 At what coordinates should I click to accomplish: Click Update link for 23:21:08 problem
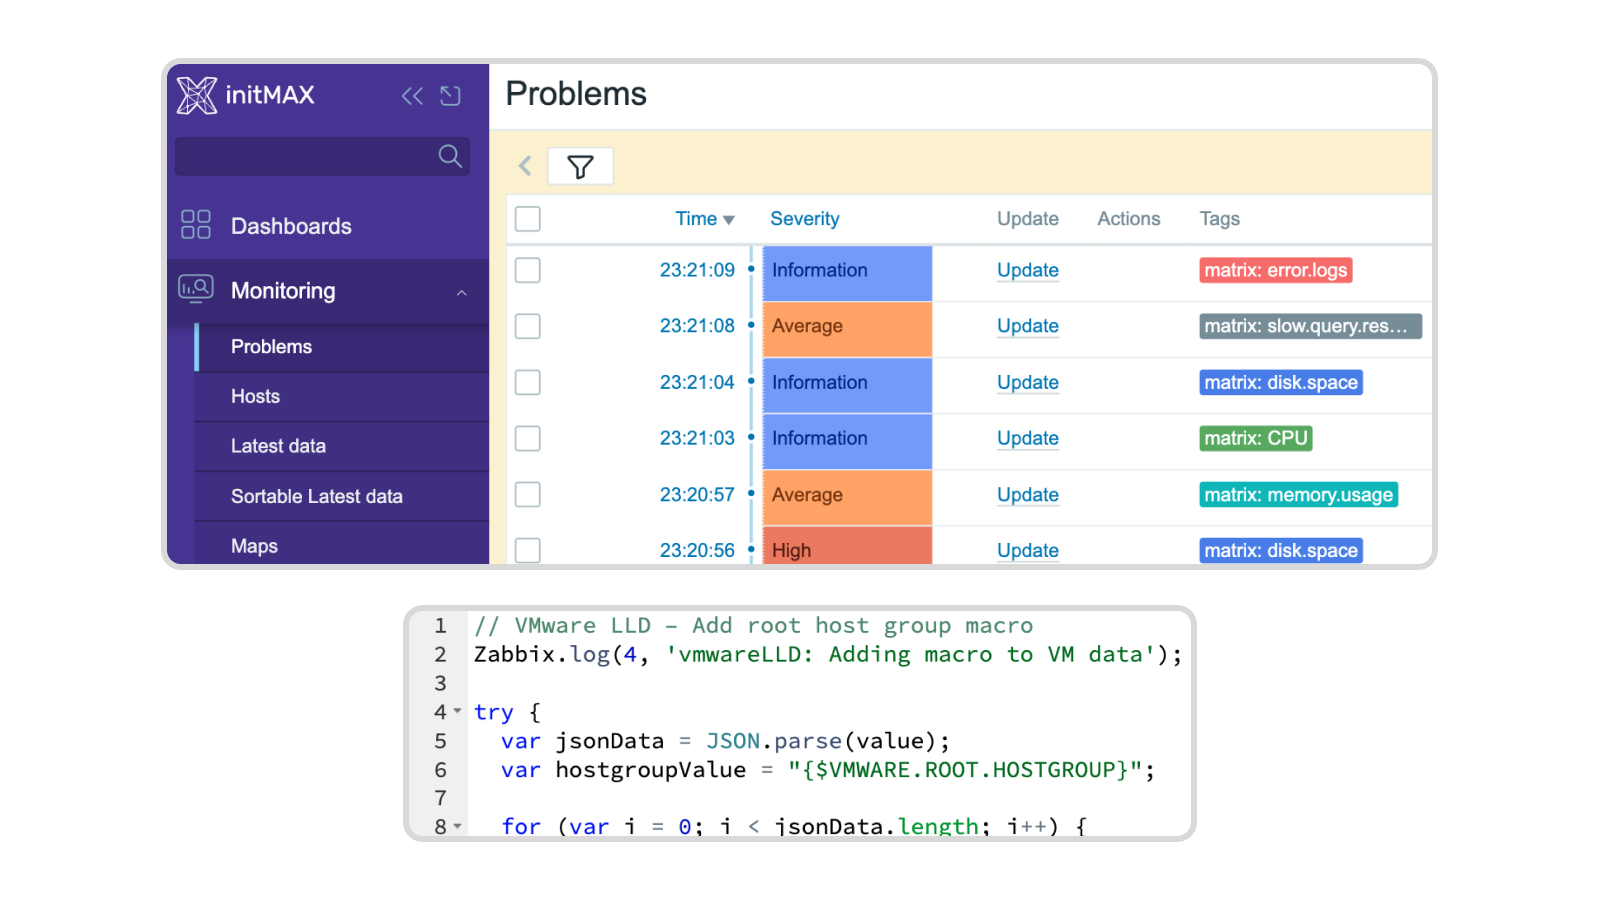point(1027,326)
